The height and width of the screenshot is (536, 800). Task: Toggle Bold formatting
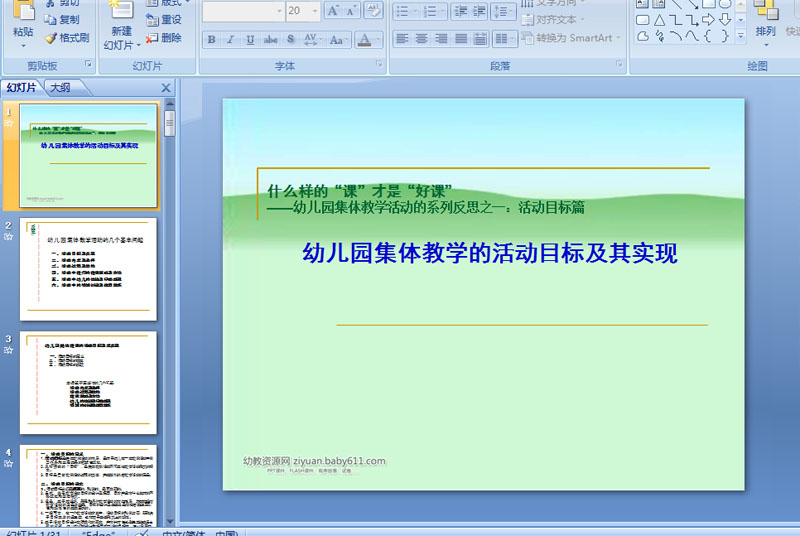pos(211,39)
